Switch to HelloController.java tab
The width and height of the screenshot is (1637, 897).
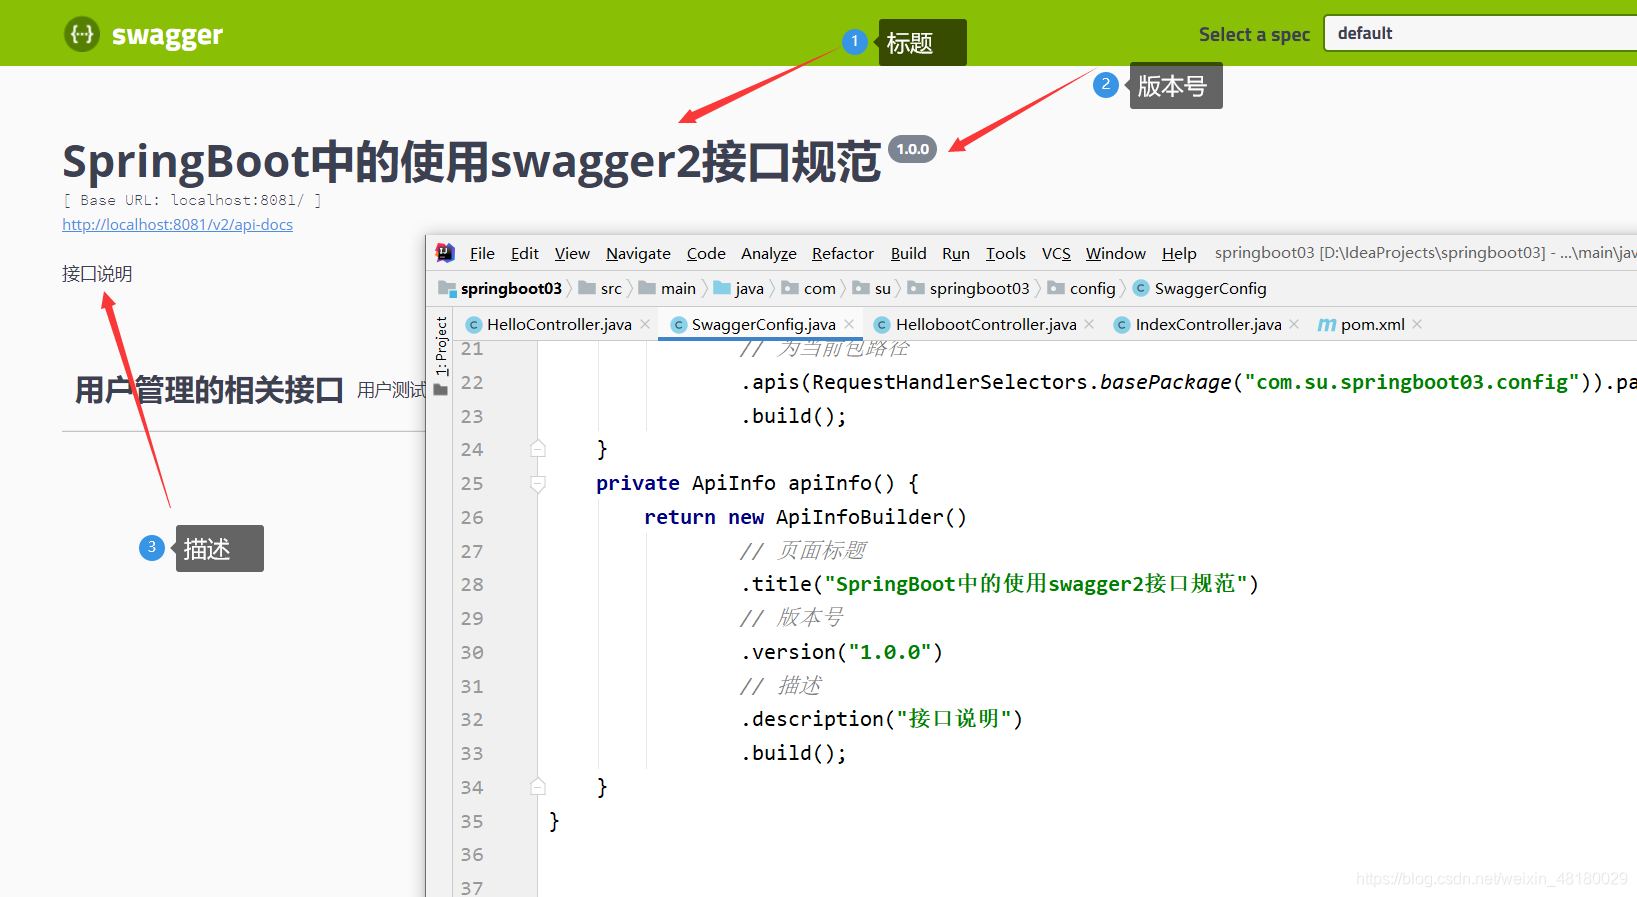pyautogui.click(x=558, y=324)
